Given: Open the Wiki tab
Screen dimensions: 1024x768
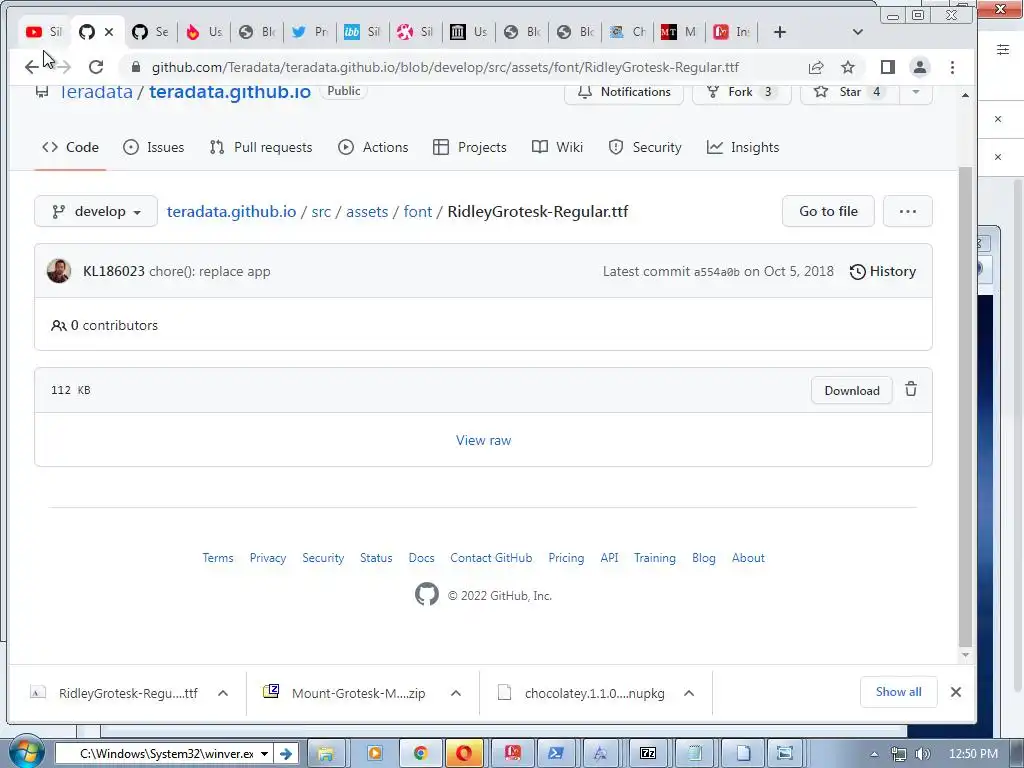Looking at the screenshot, I should coord(557,148).
